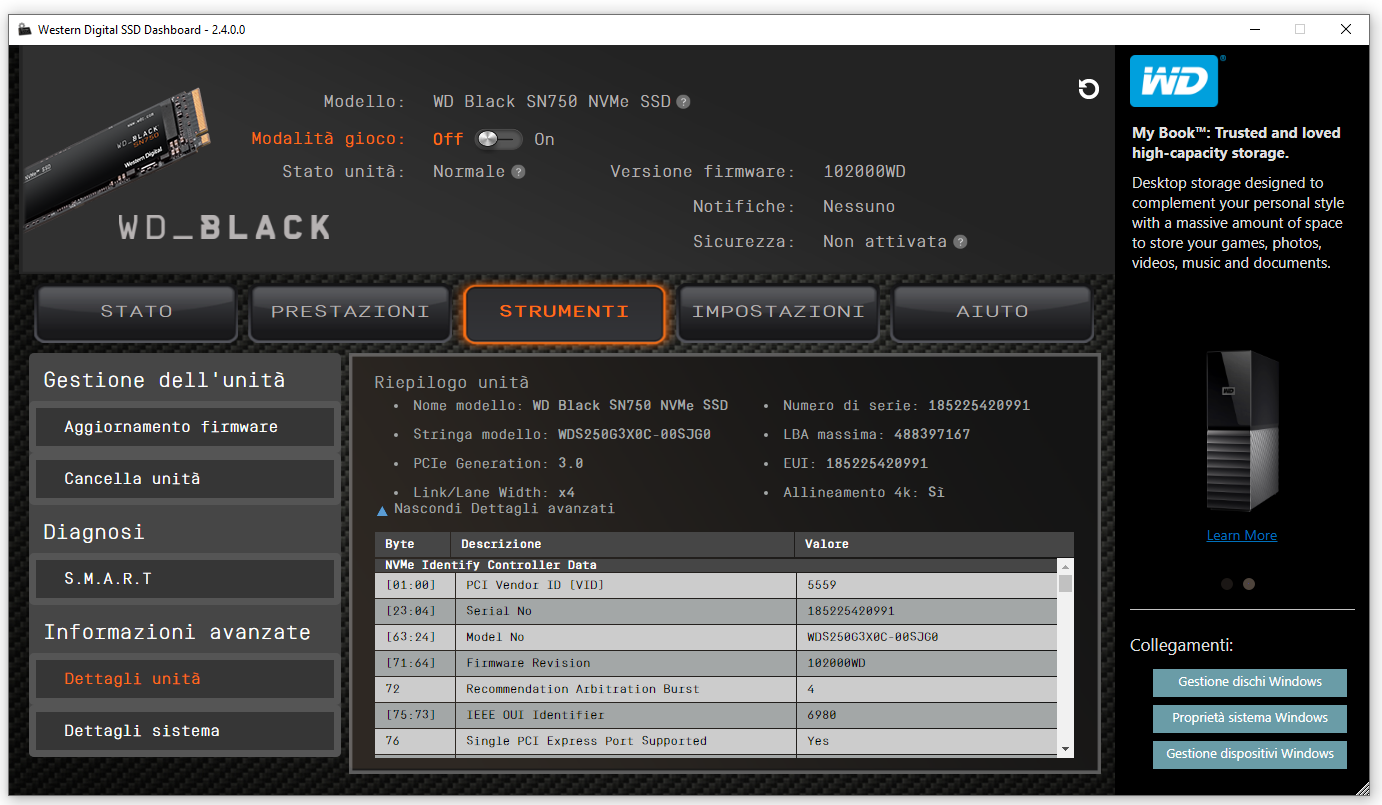Image resolution: width=1382 pixels, height=805 pixels.
Task: Click the Stringa modello summary line
Action: pyautogui.click(x=562, y=435)
